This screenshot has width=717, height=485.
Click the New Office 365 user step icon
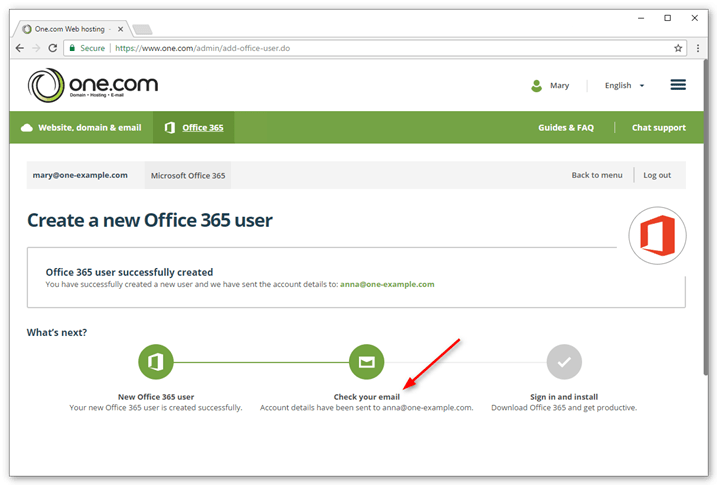tap(156, 362)
